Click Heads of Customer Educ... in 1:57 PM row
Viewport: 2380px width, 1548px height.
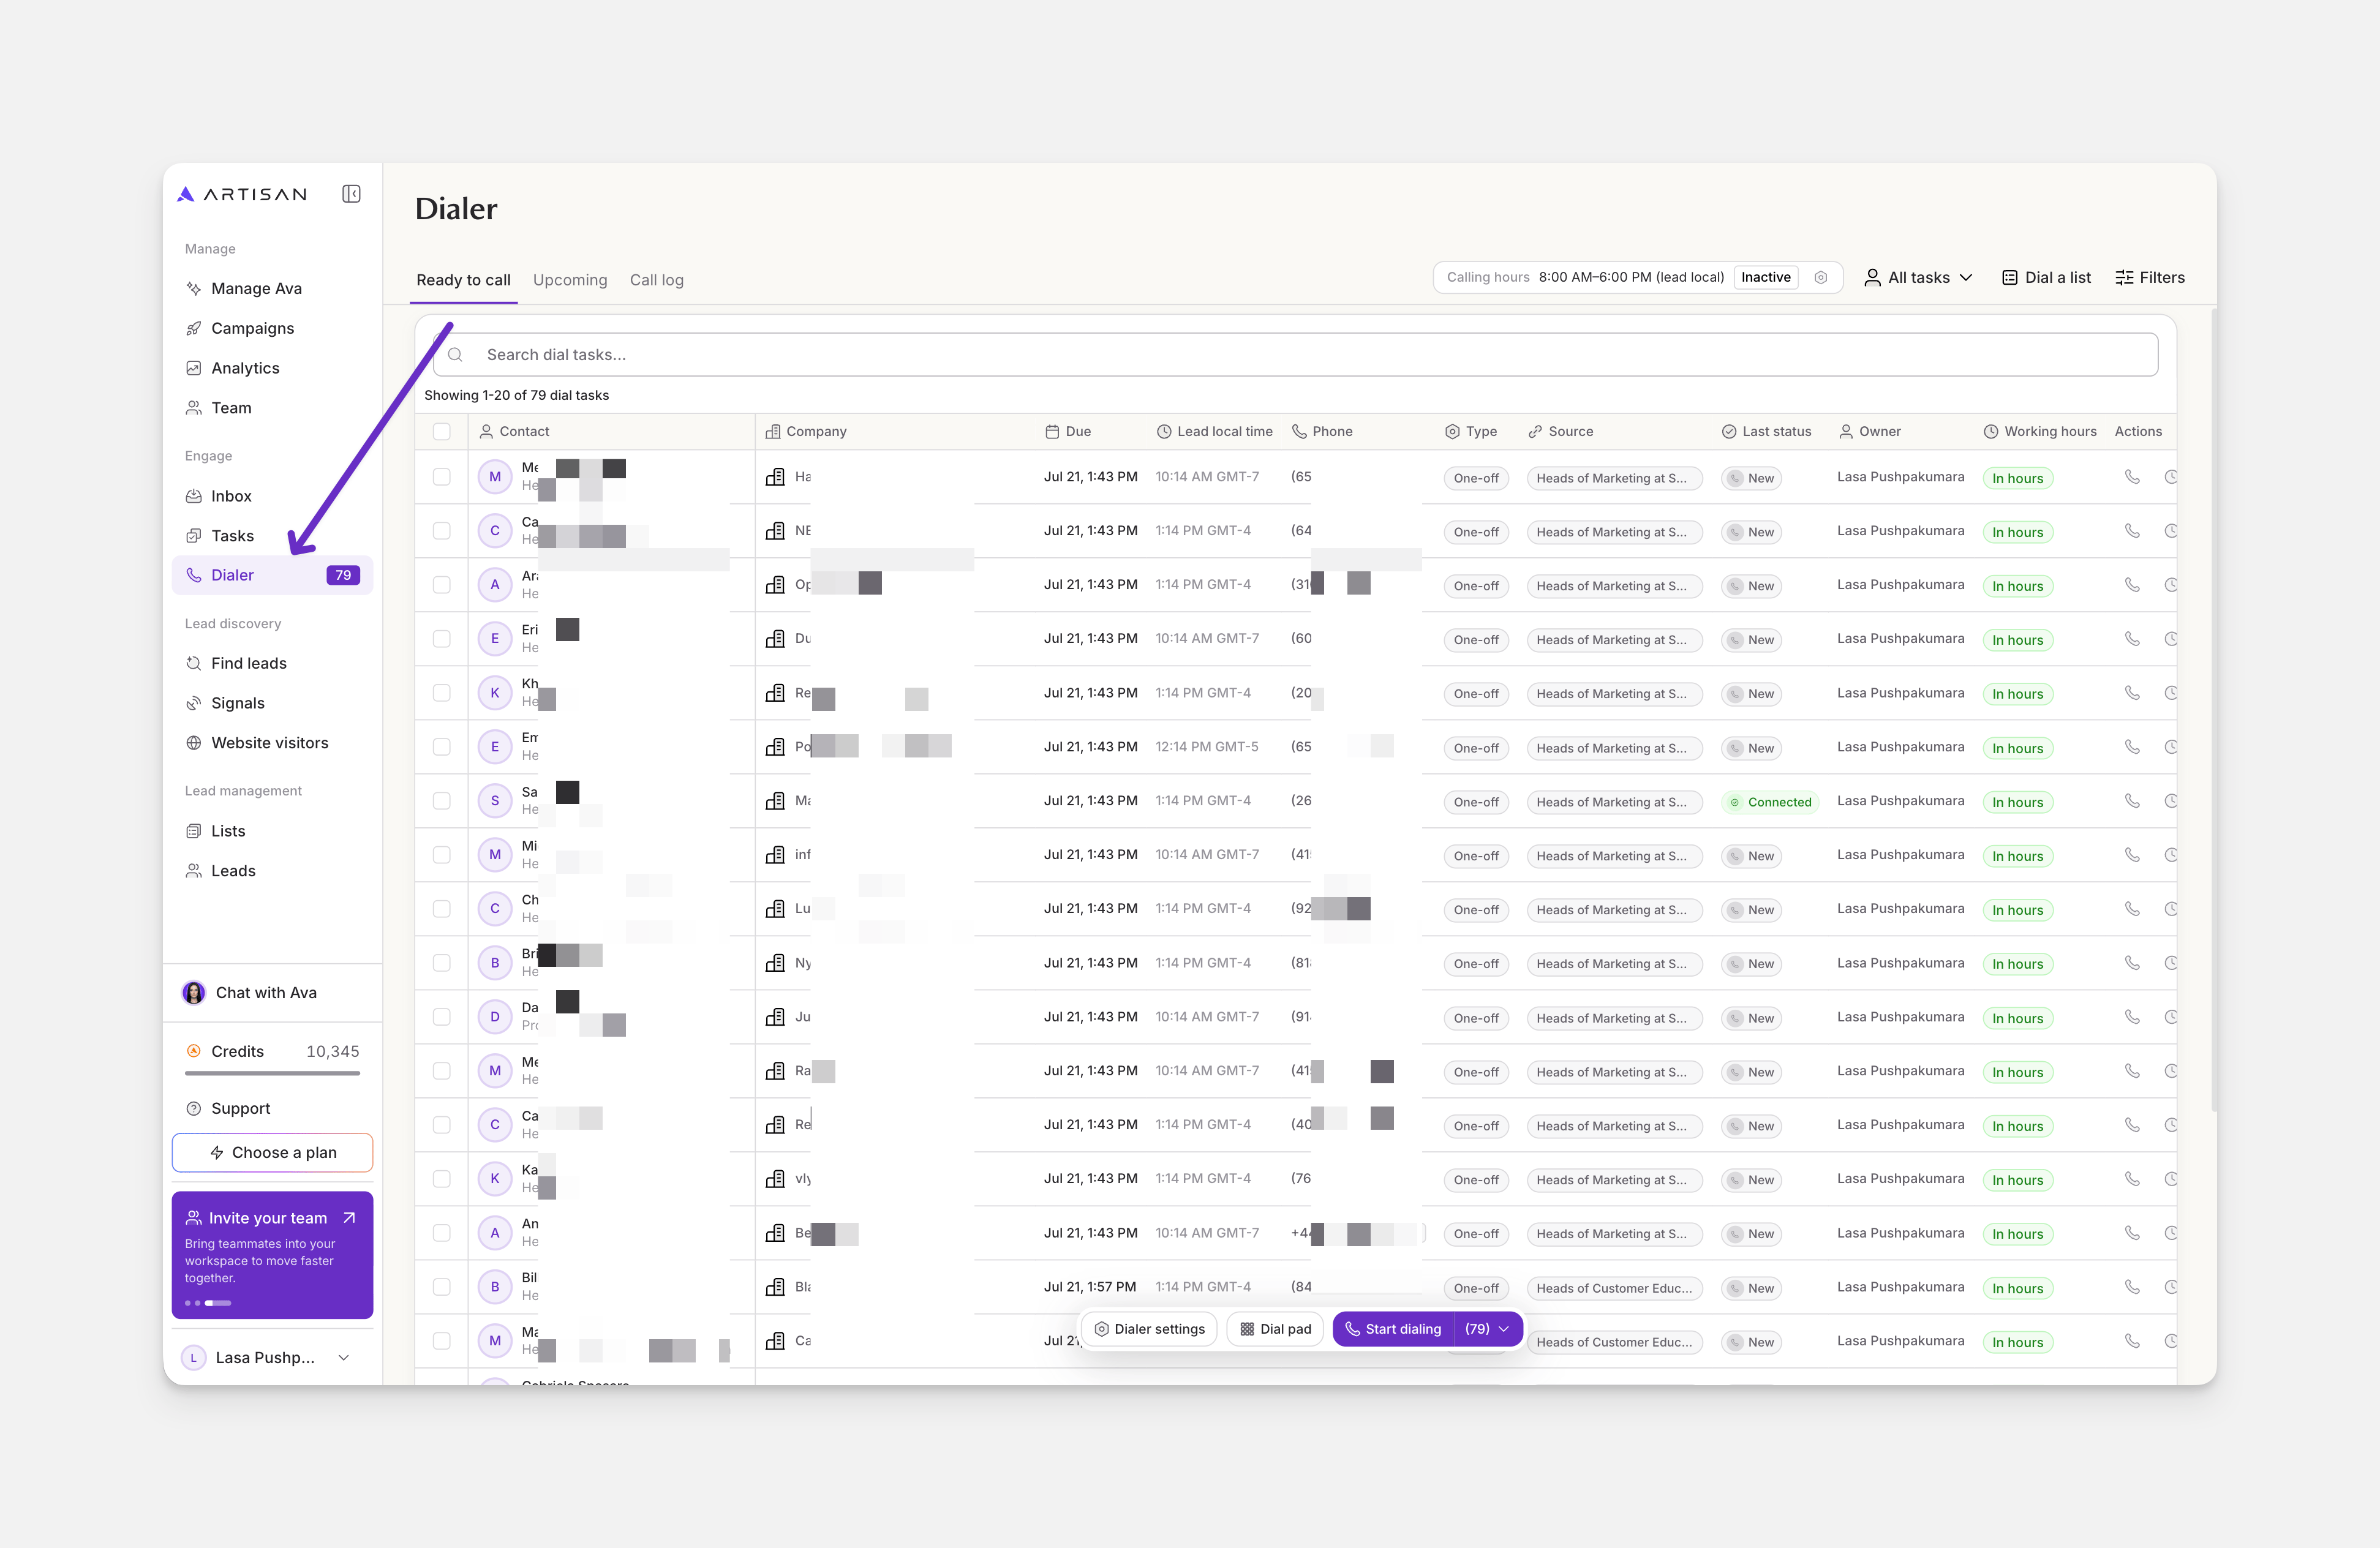click(1614, 1288)
